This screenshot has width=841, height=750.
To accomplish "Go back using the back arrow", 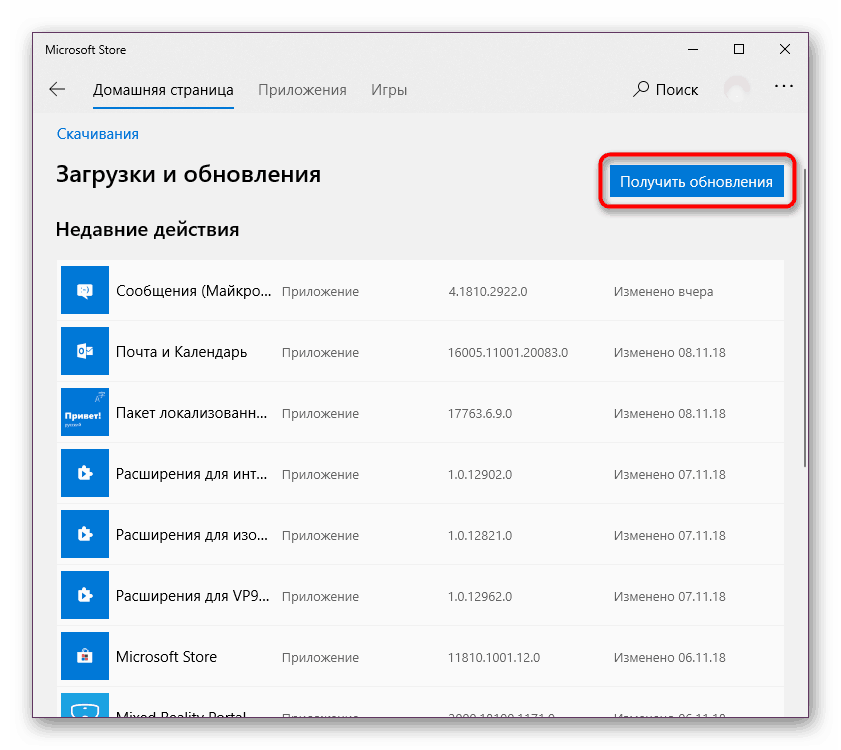I will tap(57, 89).
